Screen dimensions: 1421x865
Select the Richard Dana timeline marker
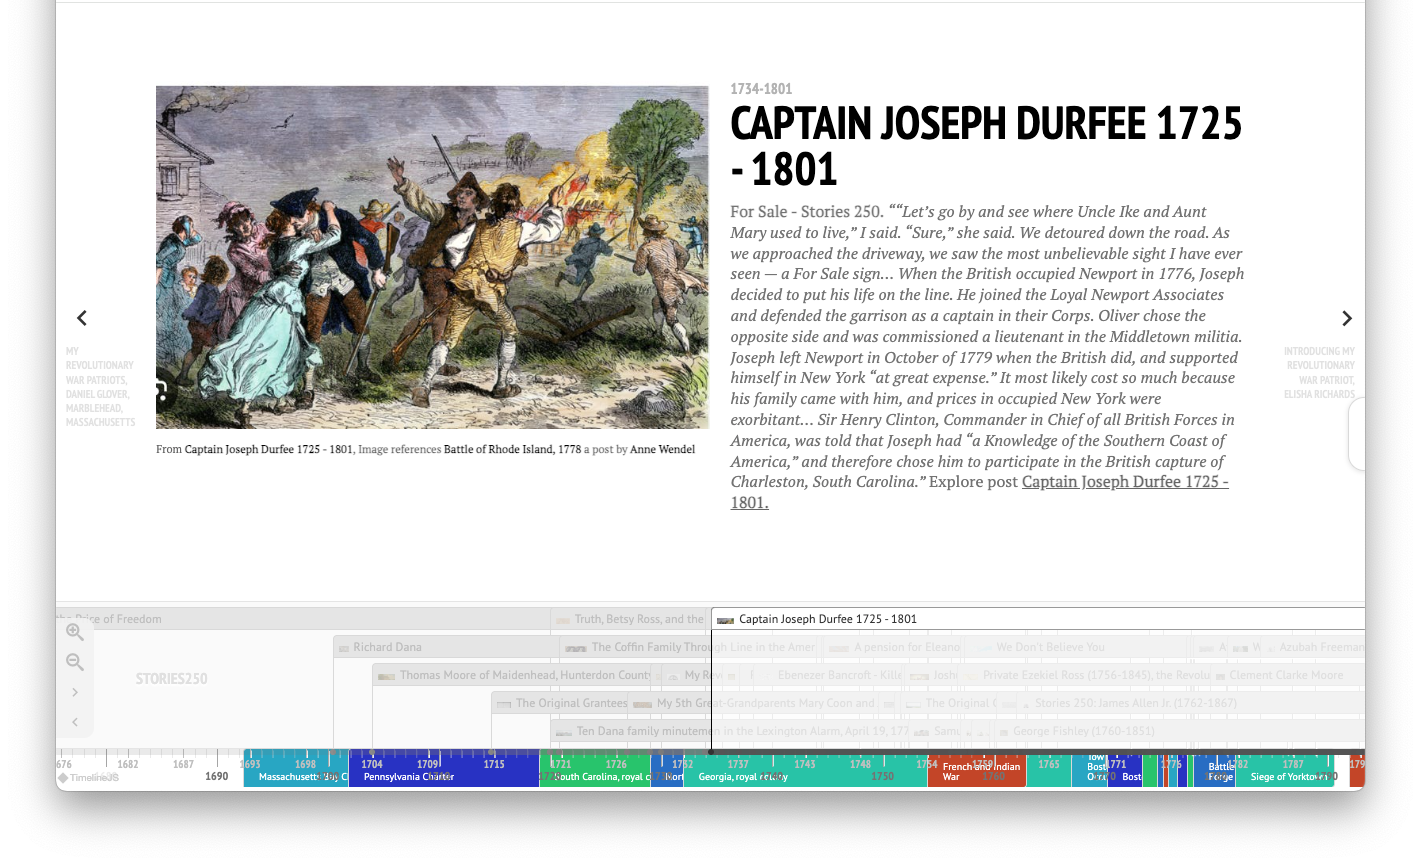pos(445,647)
